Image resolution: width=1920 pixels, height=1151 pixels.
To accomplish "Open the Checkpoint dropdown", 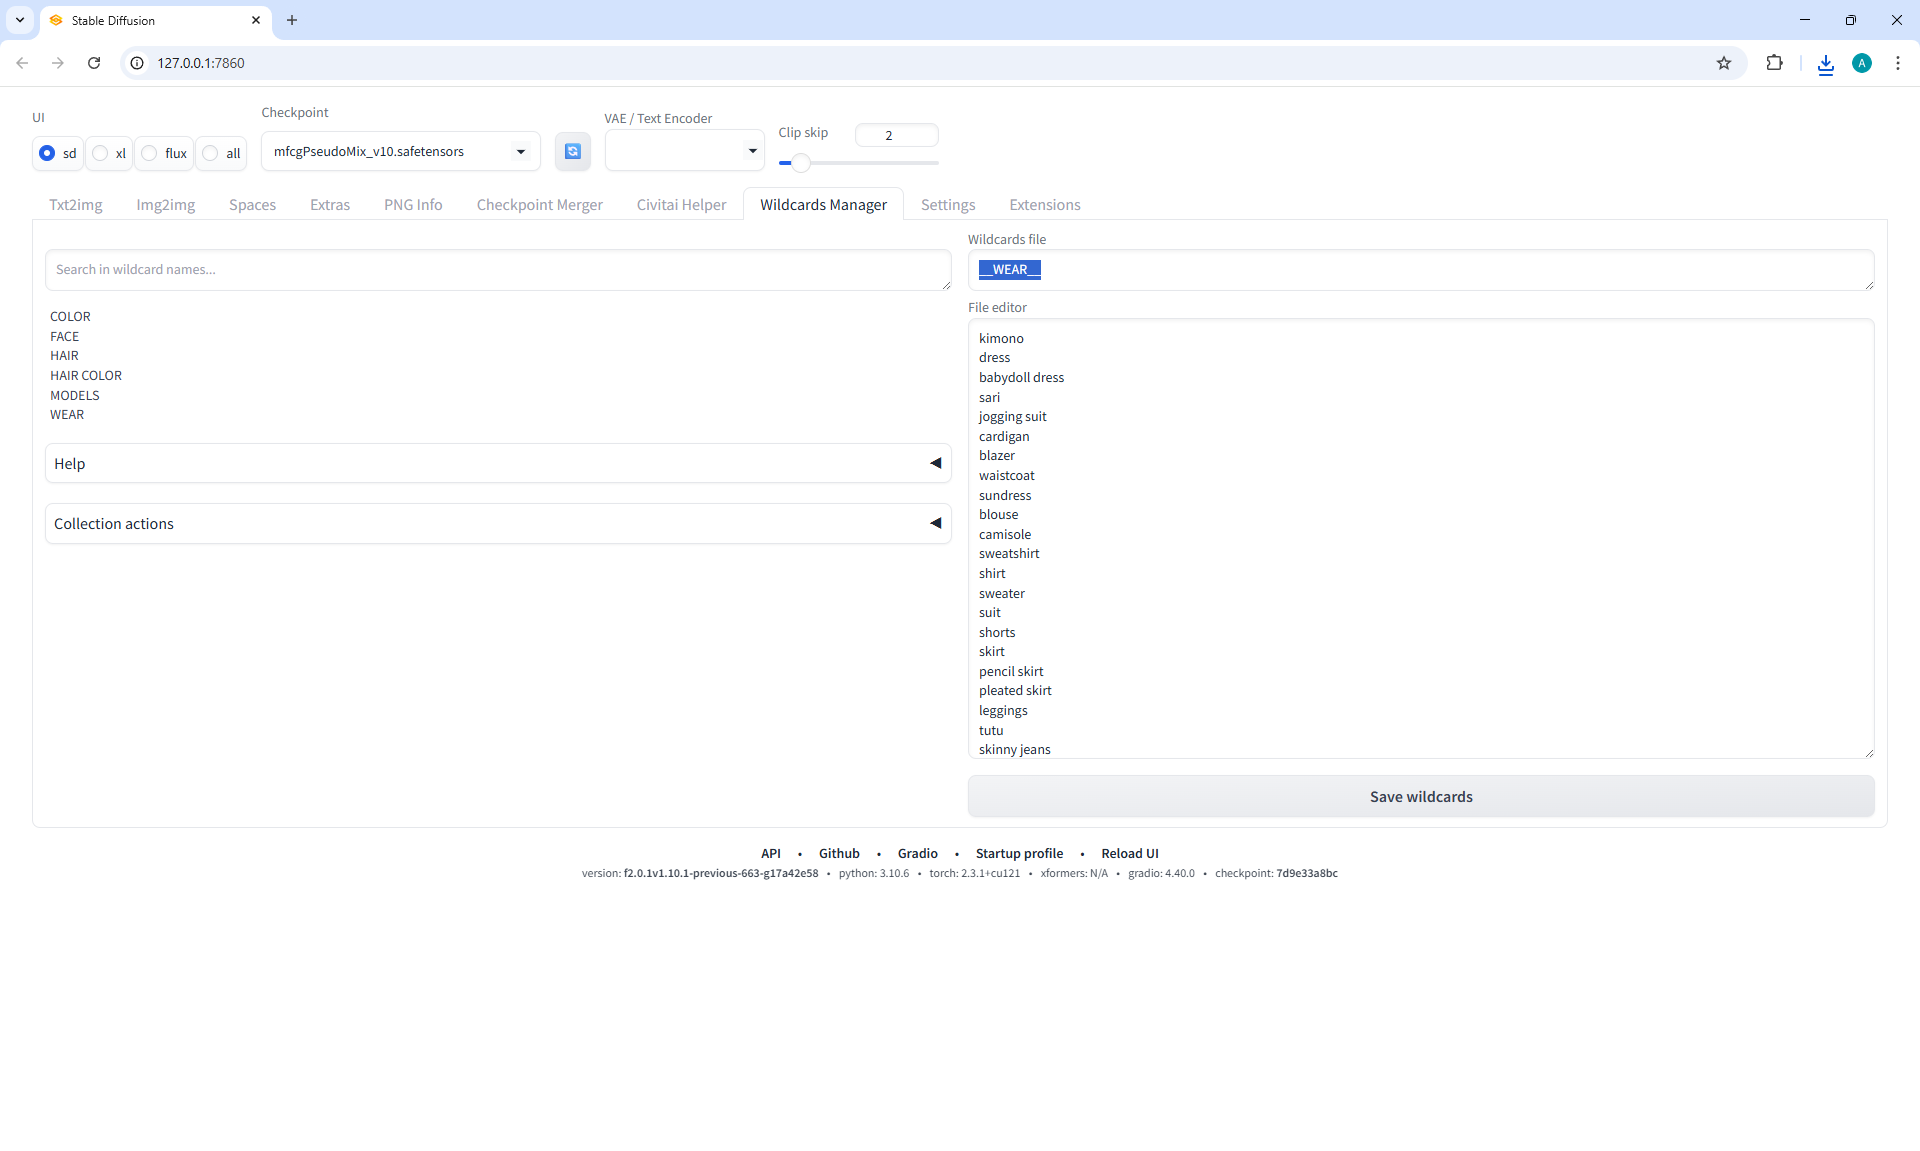I will click(400, 152).
